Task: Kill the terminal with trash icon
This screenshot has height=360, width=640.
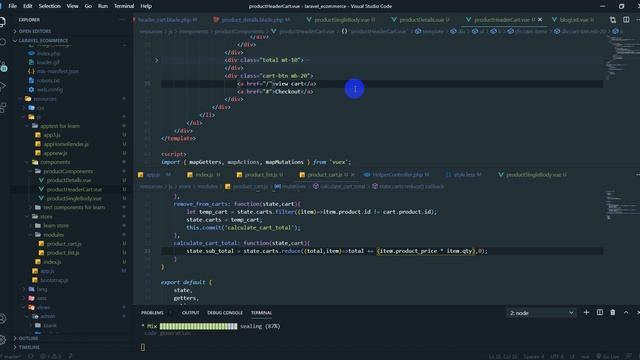Action: [613, 313]
